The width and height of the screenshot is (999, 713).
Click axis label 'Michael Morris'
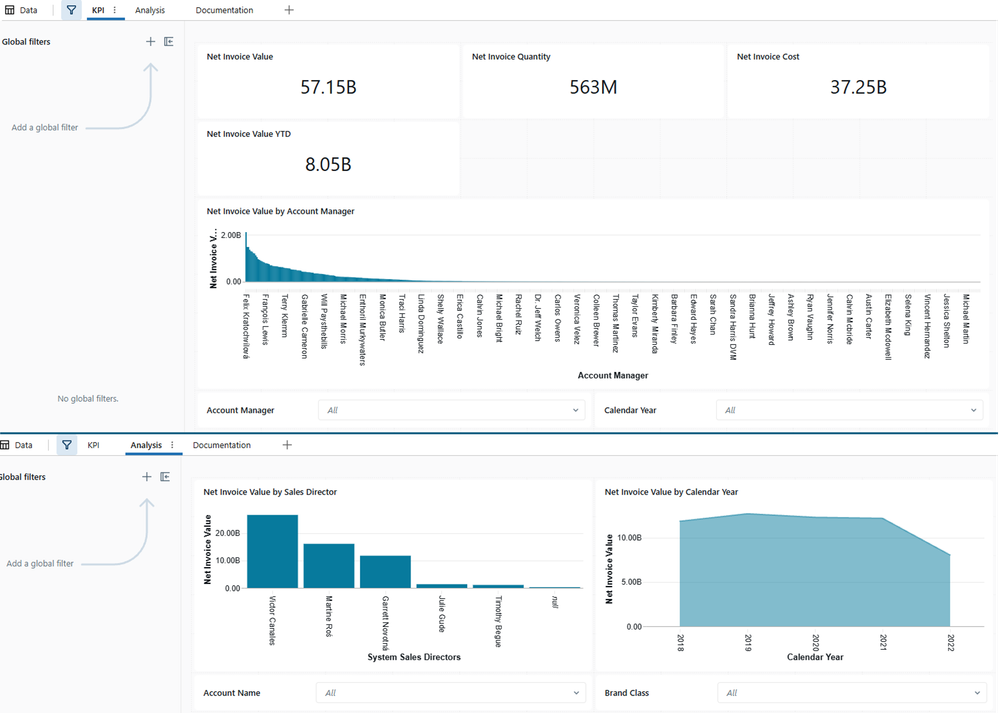pos(343,319)
